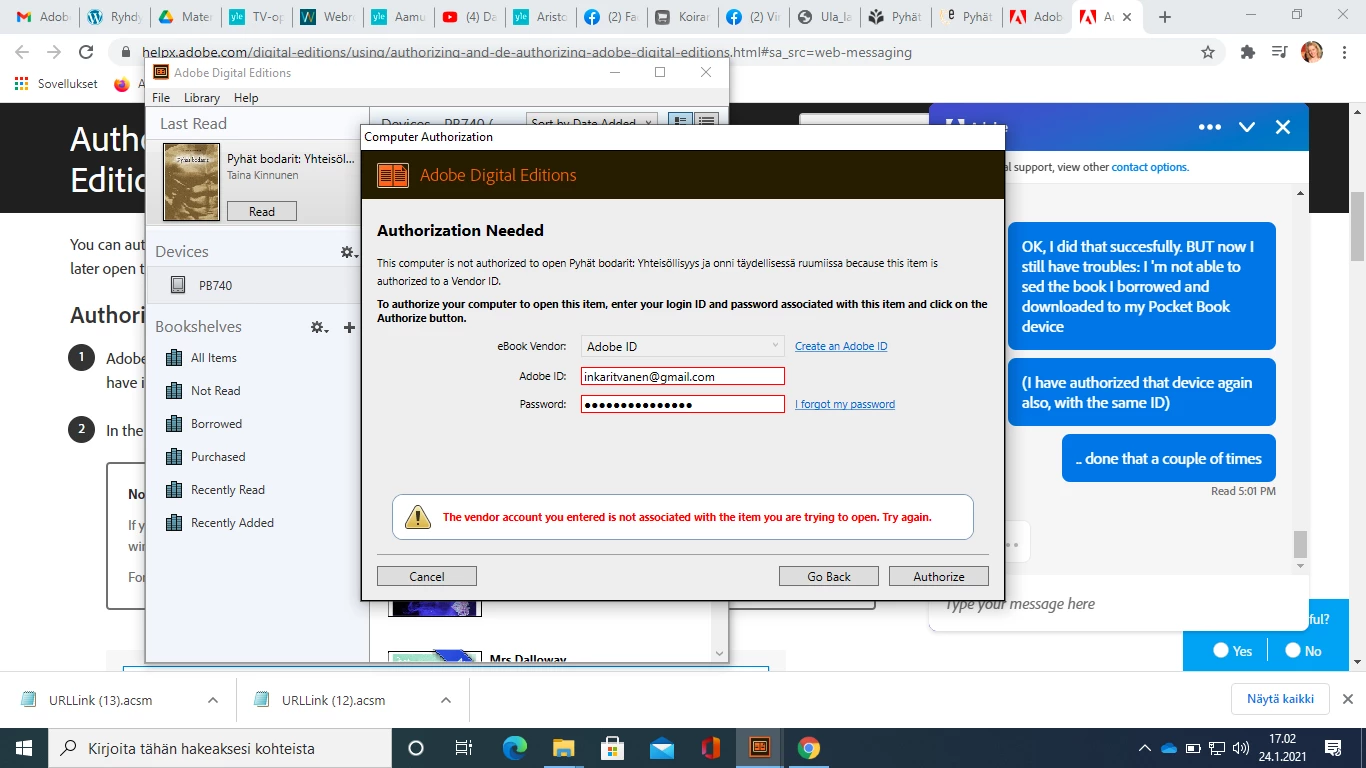
Task: Click the chat conversation scrollbar thumb
Action: (1300, 544)
